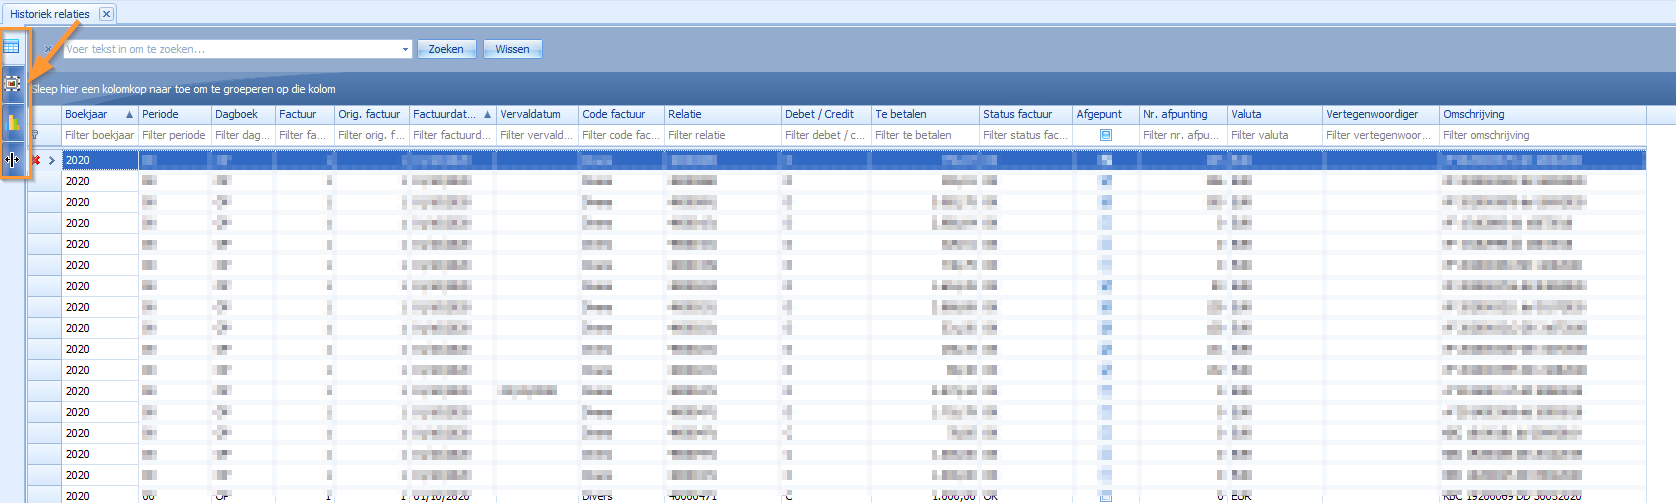Click the filter funnel icon in filter row
The width and height of the screenshot is (1676, 503).
coord(35,135)
